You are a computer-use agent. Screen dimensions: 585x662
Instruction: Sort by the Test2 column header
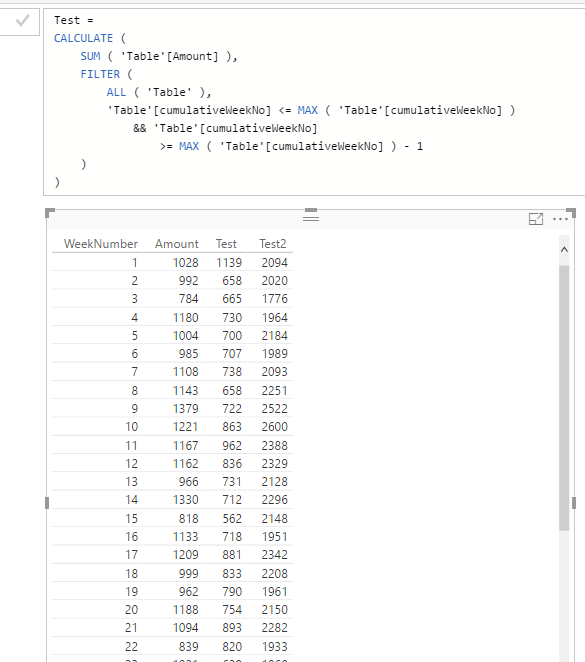click(x=273, y=244)
